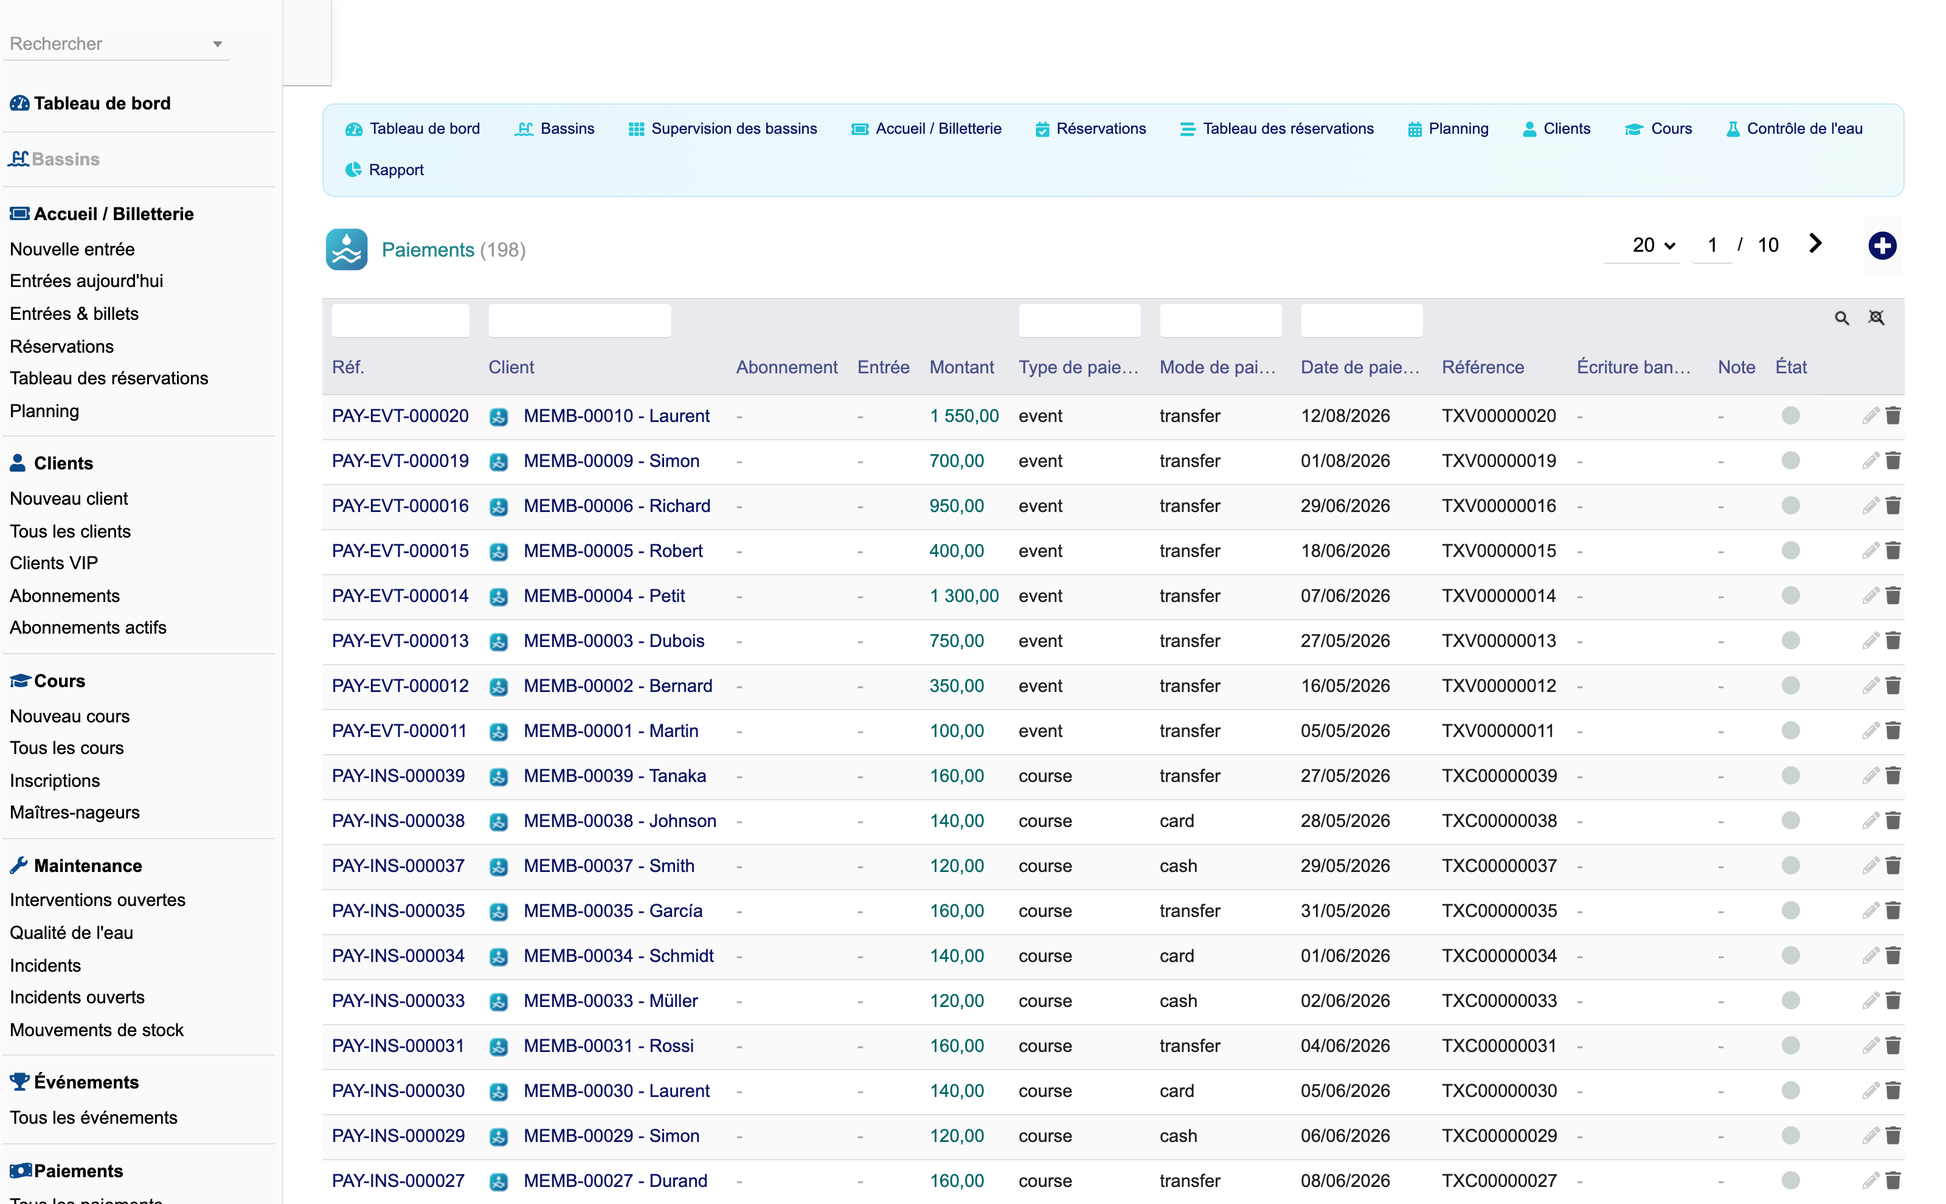Open Supervision des bassins tab
The height and width of the screenshot is (1204, 1946).
point(722,129)
